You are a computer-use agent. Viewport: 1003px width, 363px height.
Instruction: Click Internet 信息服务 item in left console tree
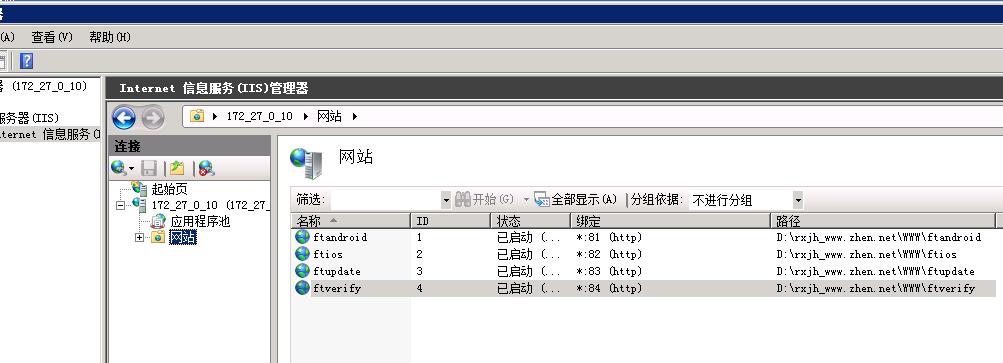51,134
